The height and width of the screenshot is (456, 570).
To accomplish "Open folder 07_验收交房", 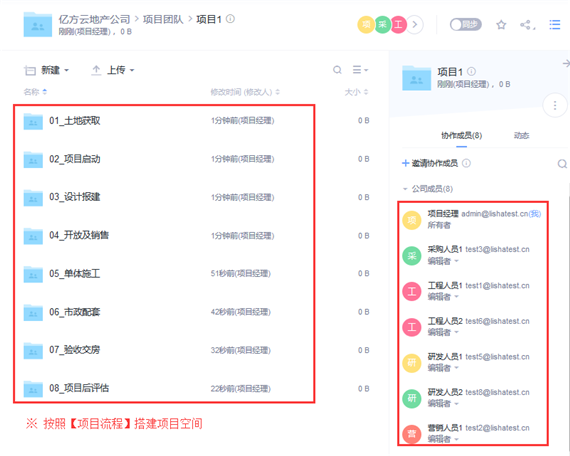I will coord(75,350).
